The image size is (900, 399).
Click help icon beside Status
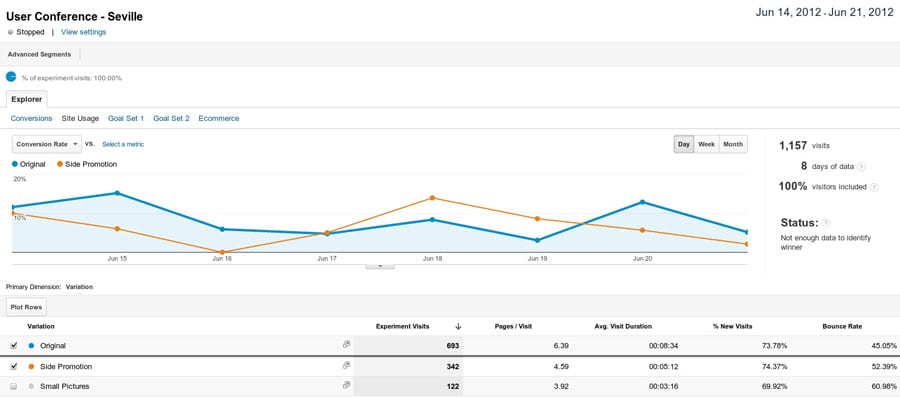[826, 222]
